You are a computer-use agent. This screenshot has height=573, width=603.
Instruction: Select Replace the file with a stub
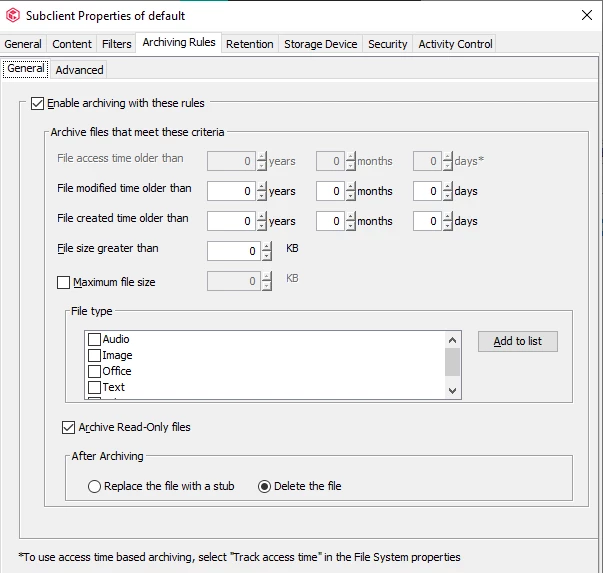(95, 487)
